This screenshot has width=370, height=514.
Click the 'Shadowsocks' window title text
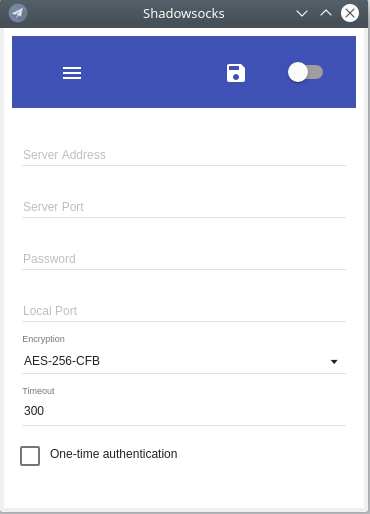184,14
